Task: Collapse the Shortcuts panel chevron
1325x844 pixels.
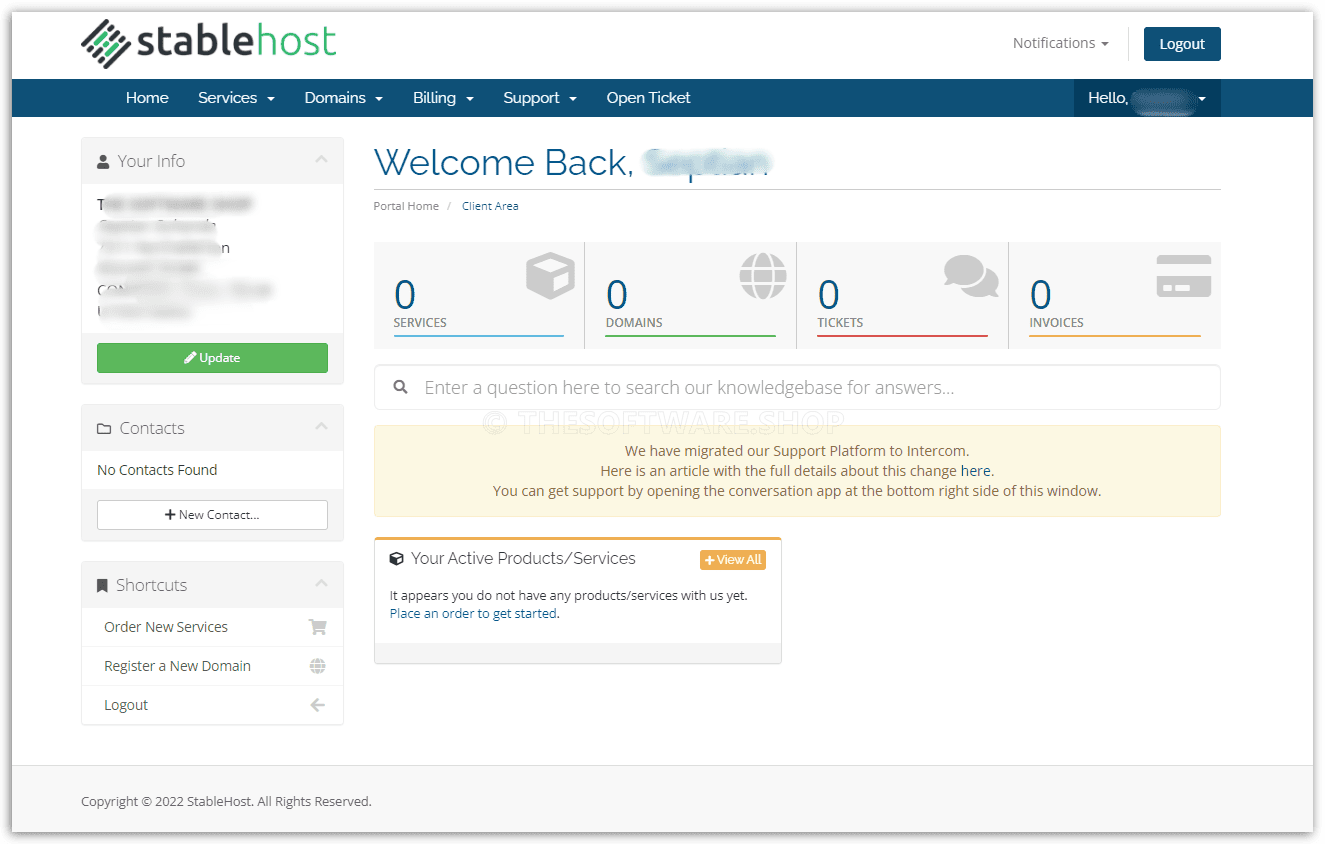Action: [321, 584]
